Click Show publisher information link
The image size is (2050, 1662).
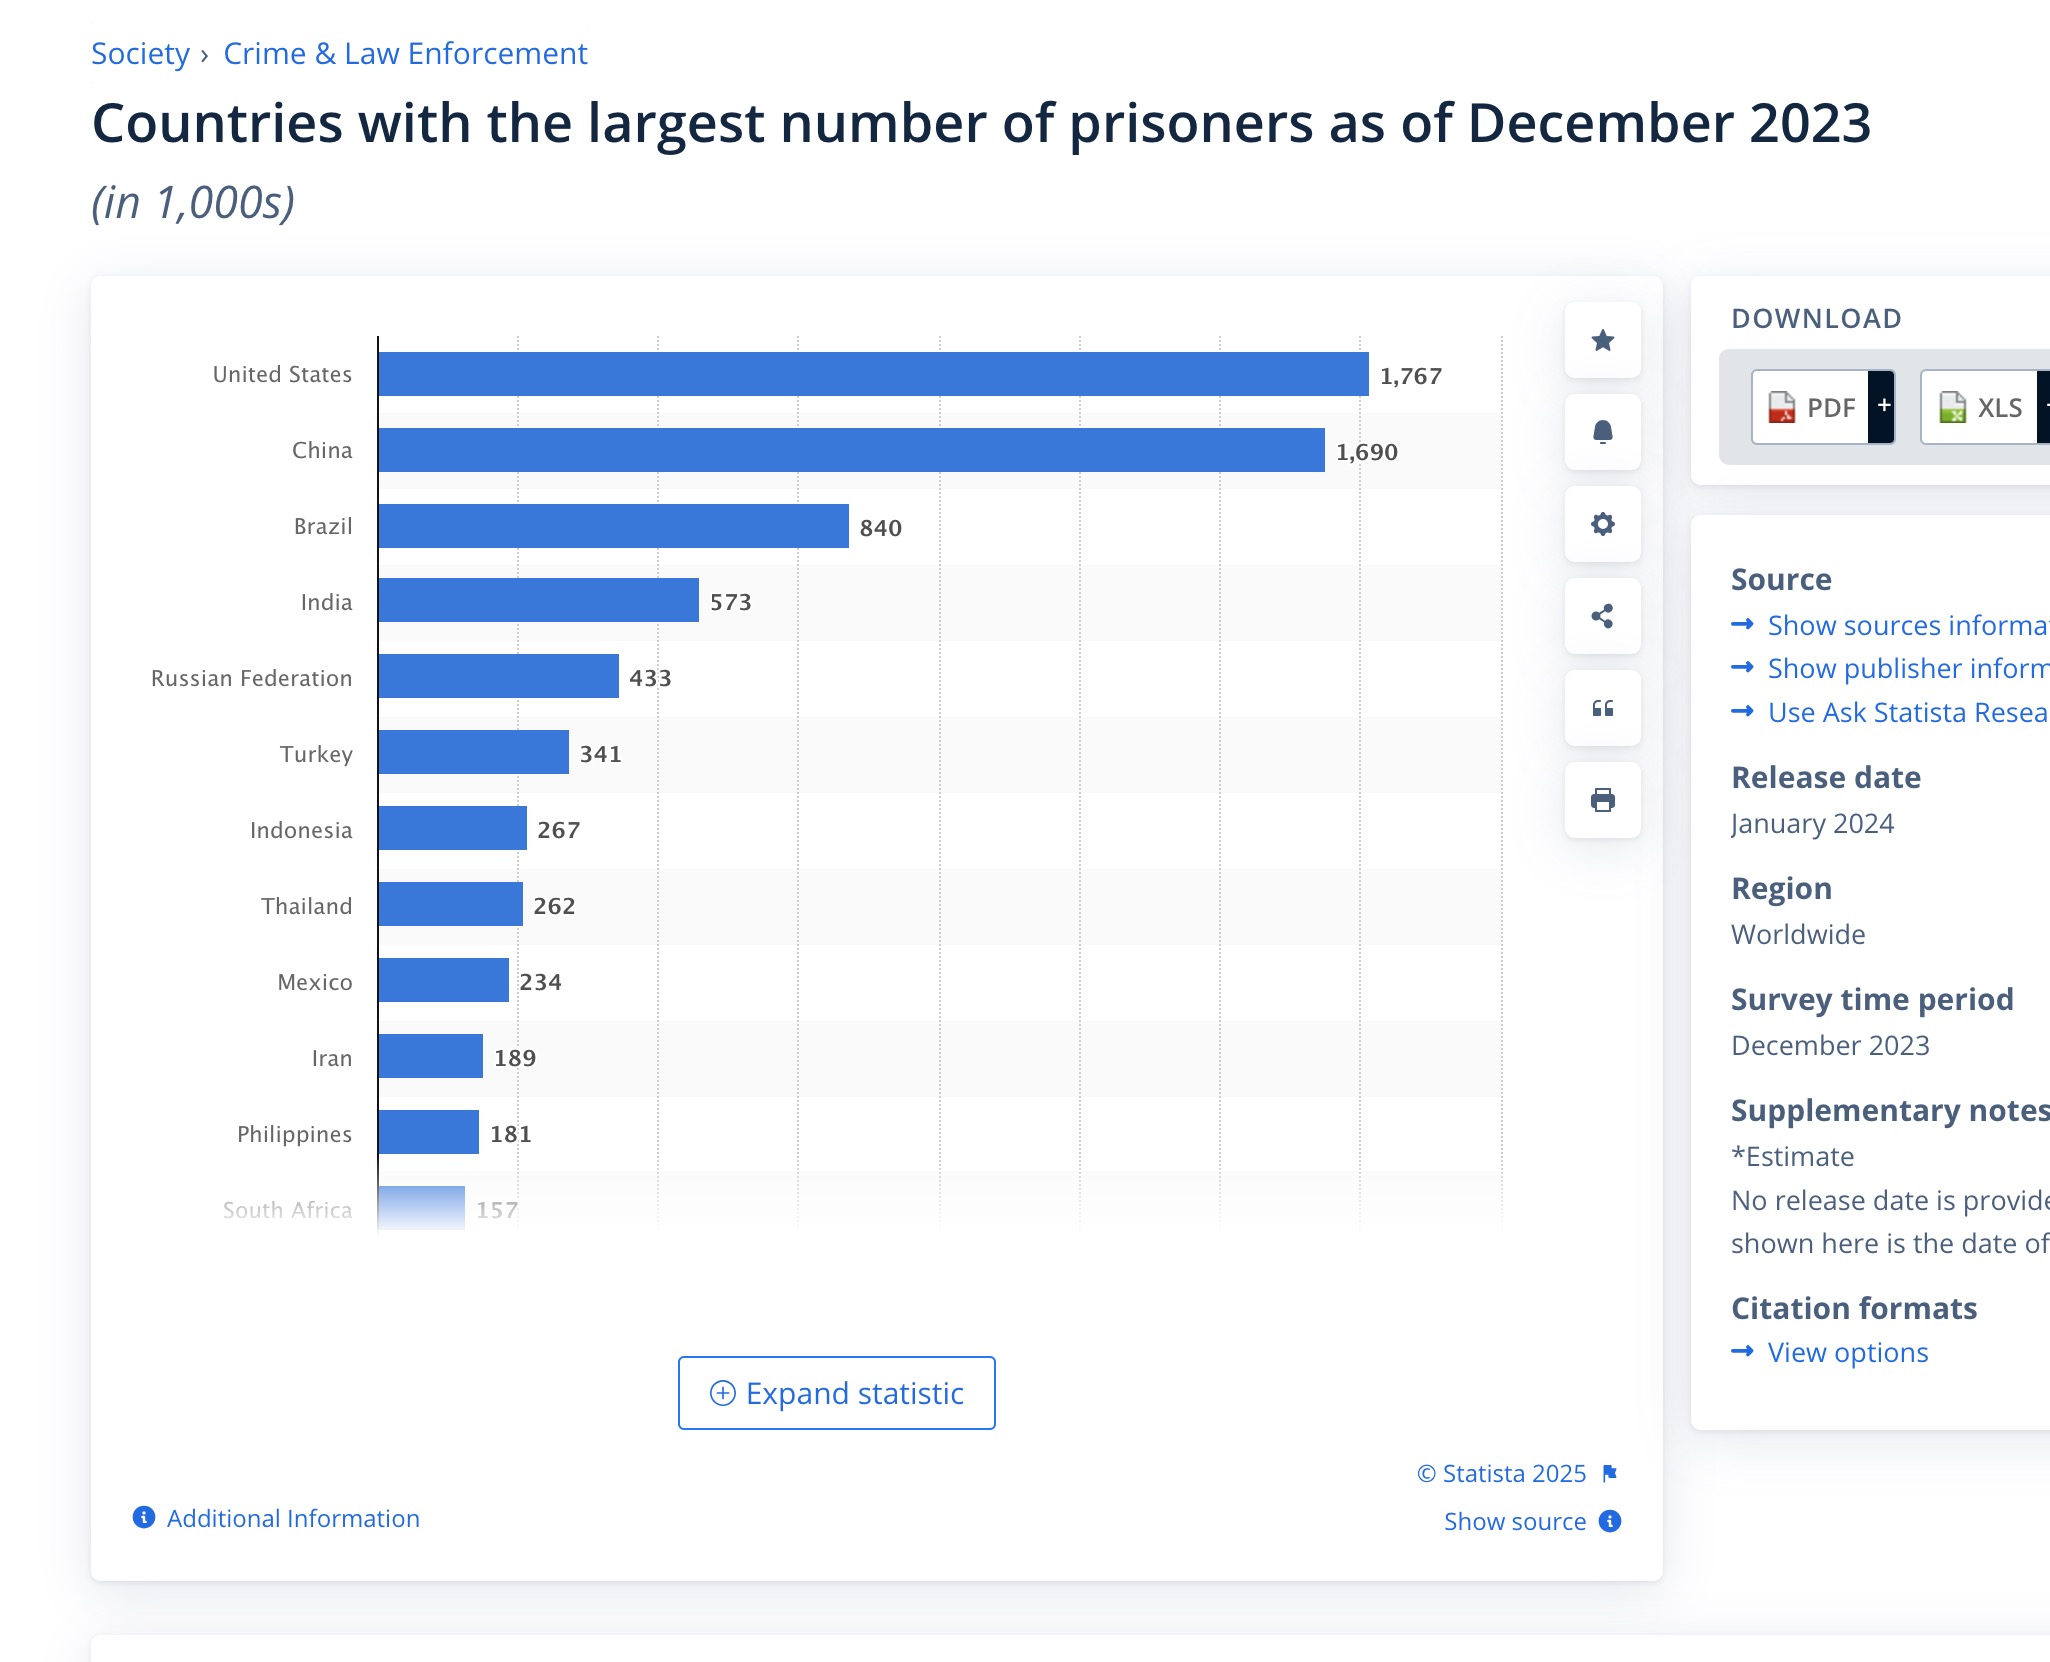tap(1906, 668)
